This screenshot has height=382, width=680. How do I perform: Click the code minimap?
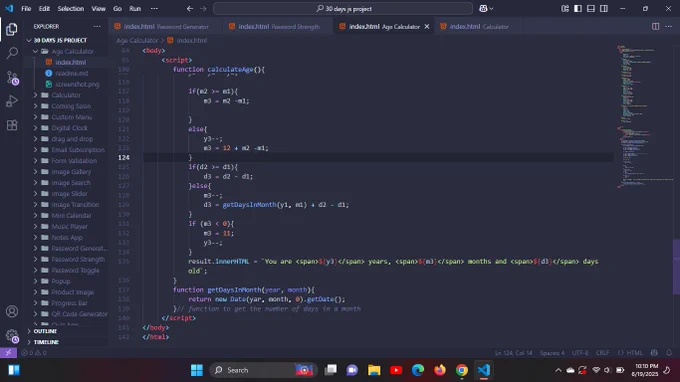point(644,117)
